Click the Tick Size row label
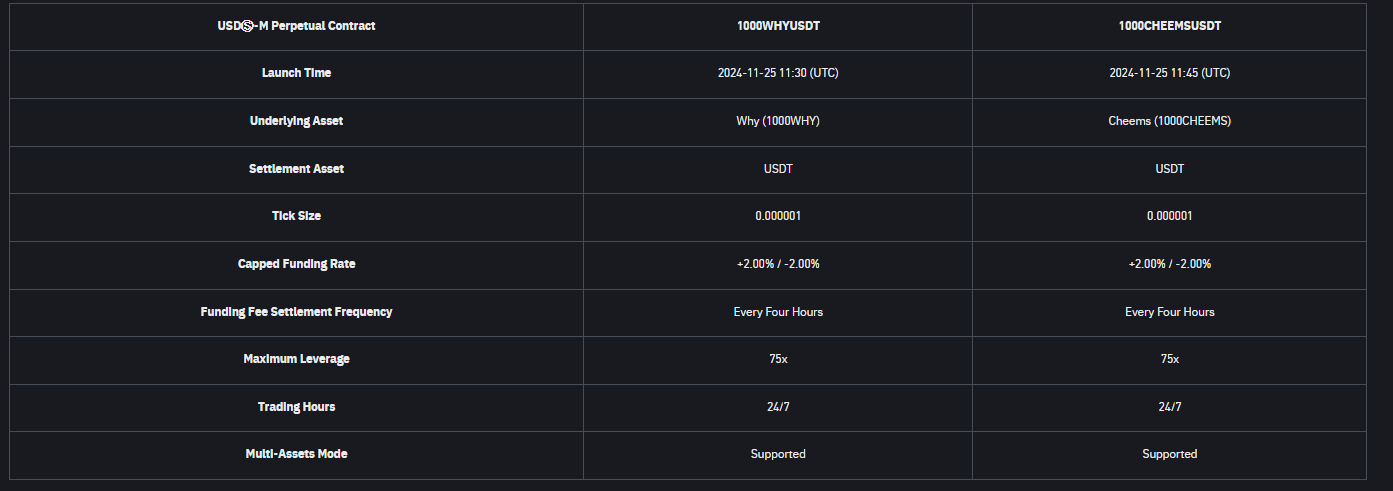Viewport: 1393px width, 491px height. 296,216
